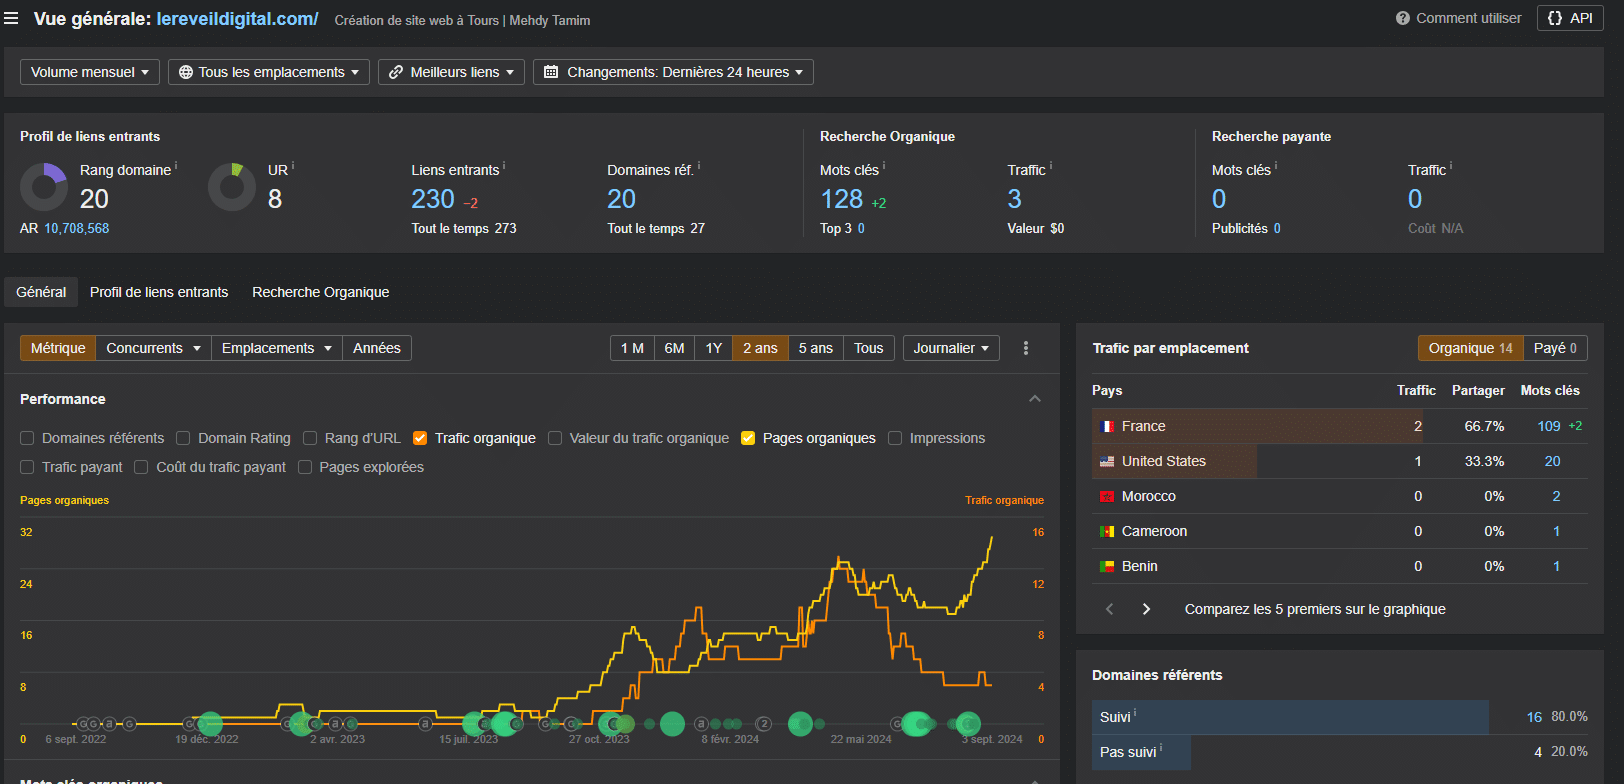
Task: Open the three-dot chart options menu
Action: click(x=1026, y=348)
